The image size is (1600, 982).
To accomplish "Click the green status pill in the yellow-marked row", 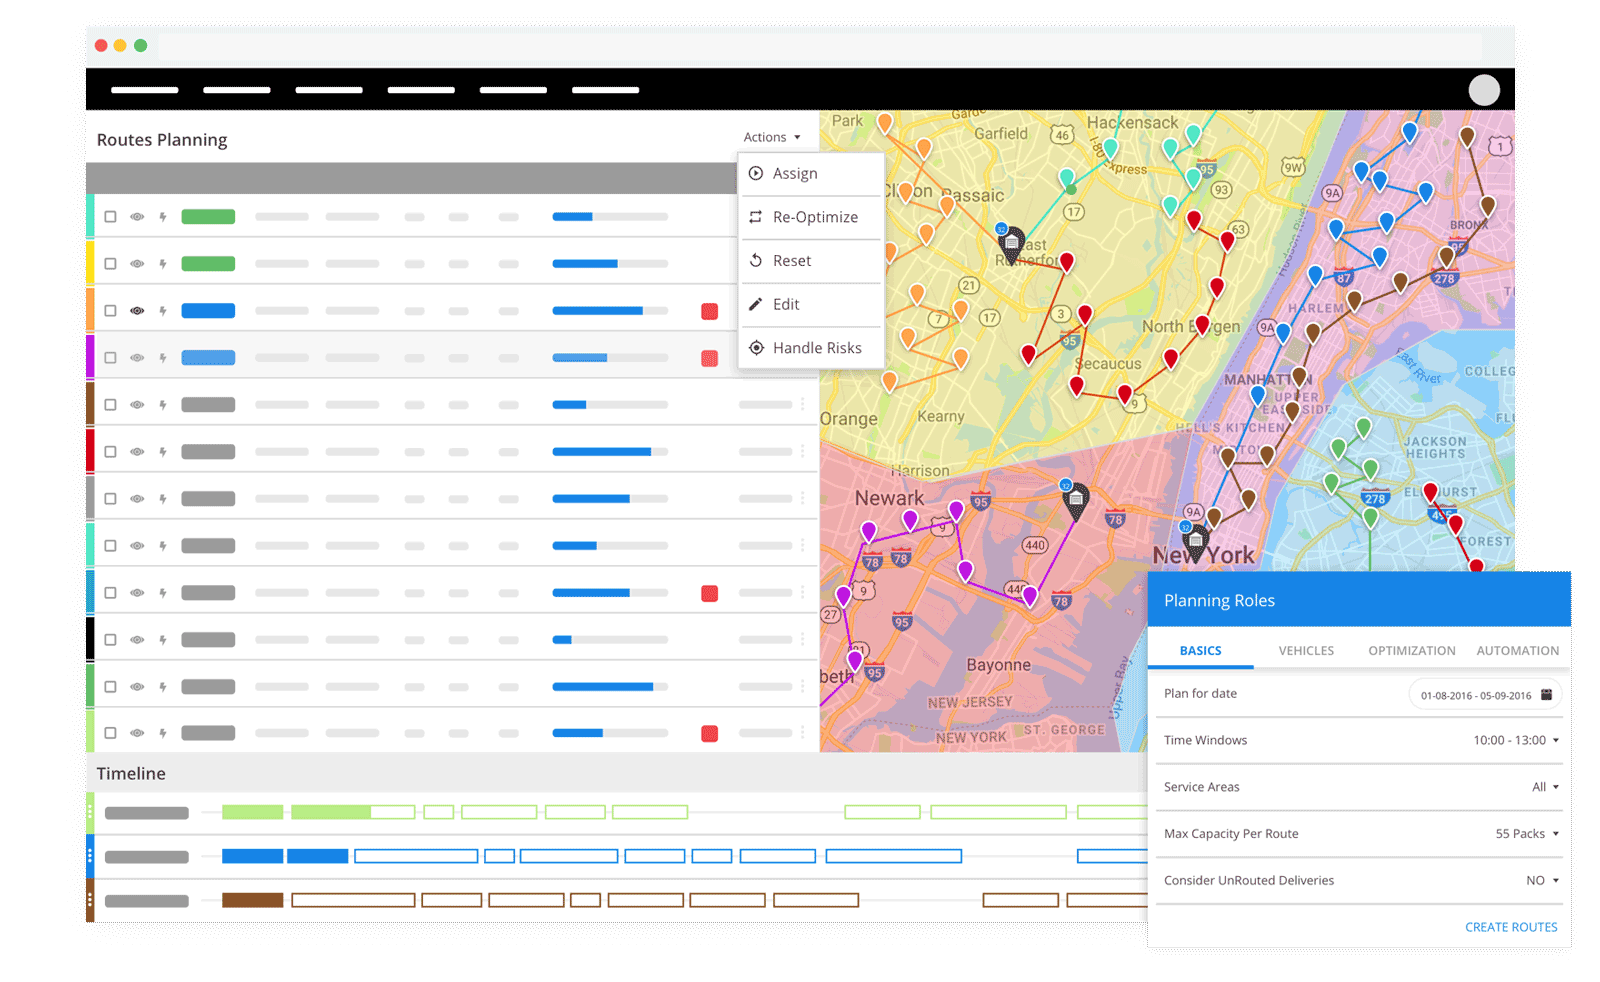I will click(208, 264).
